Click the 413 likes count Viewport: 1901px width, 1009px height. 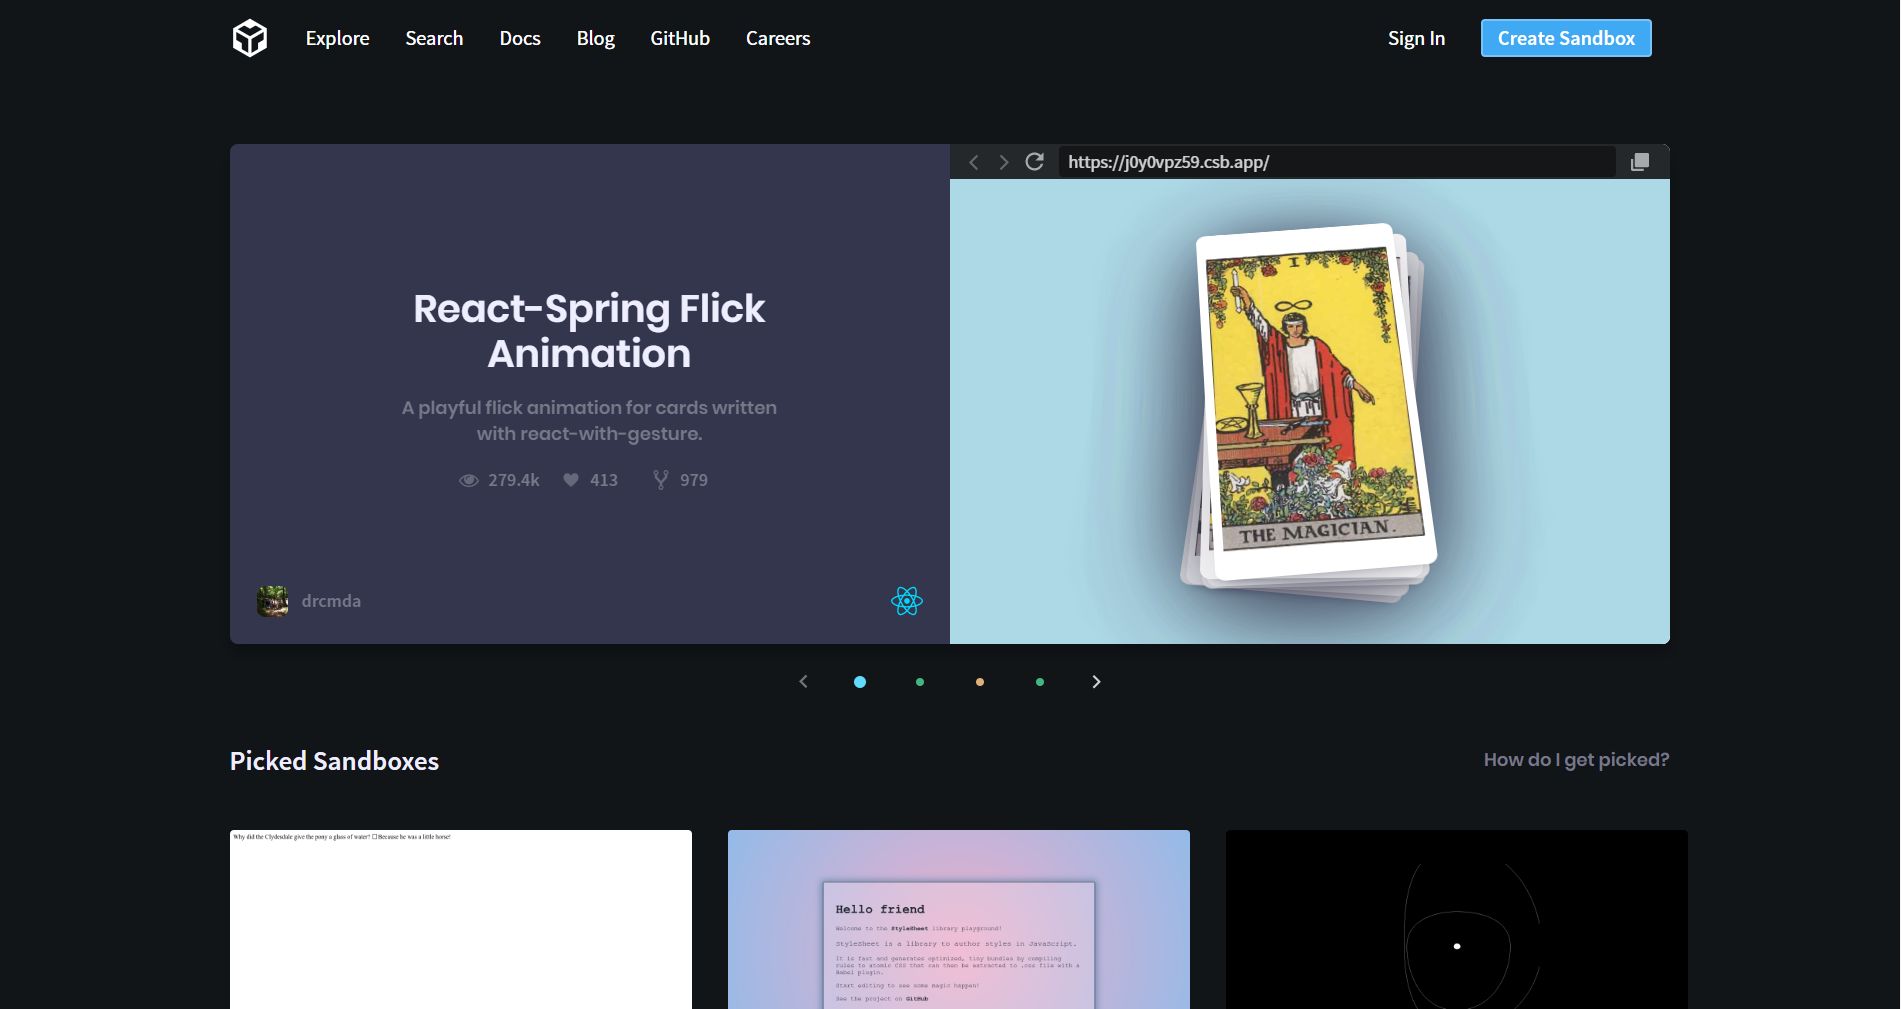point(604,480)
